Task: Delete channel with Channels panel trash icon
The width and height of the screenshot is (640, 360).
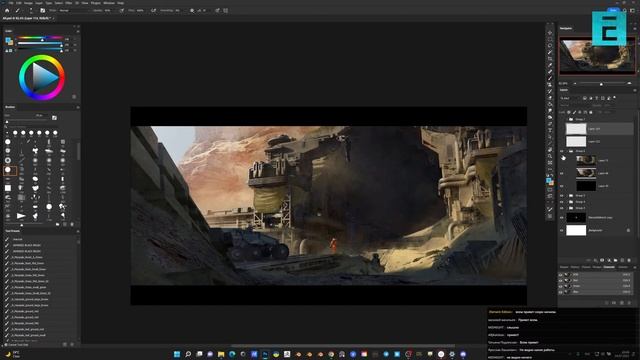Action: (x=629, y=303)
